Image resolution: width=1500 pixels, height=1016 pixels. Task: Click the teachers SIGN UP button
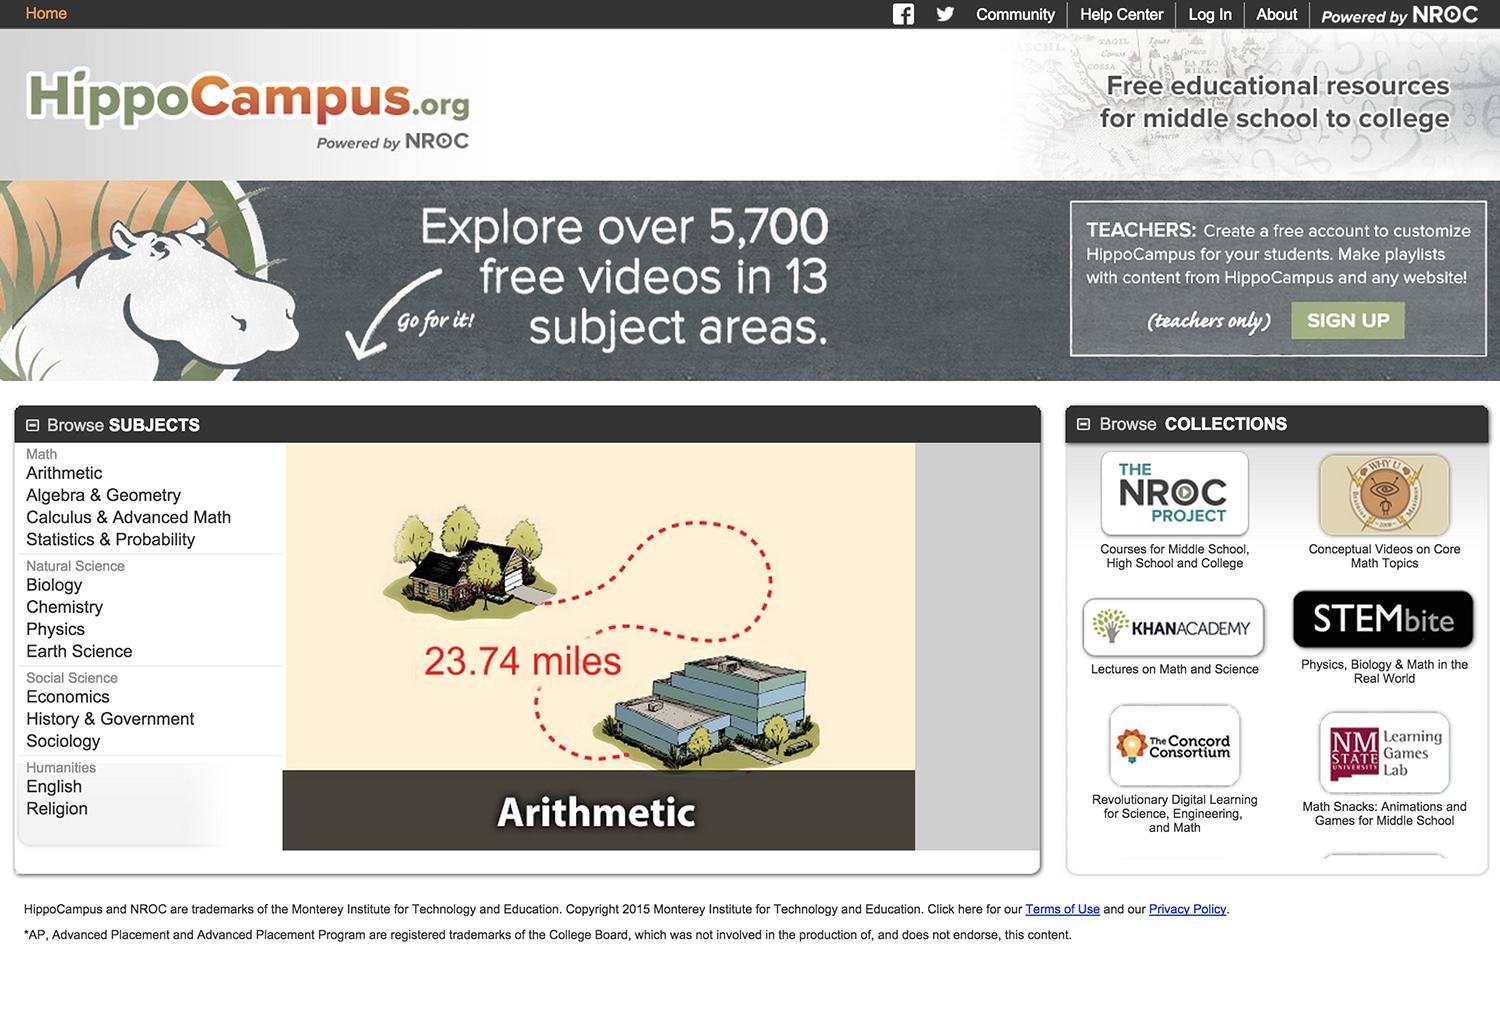1348,320
